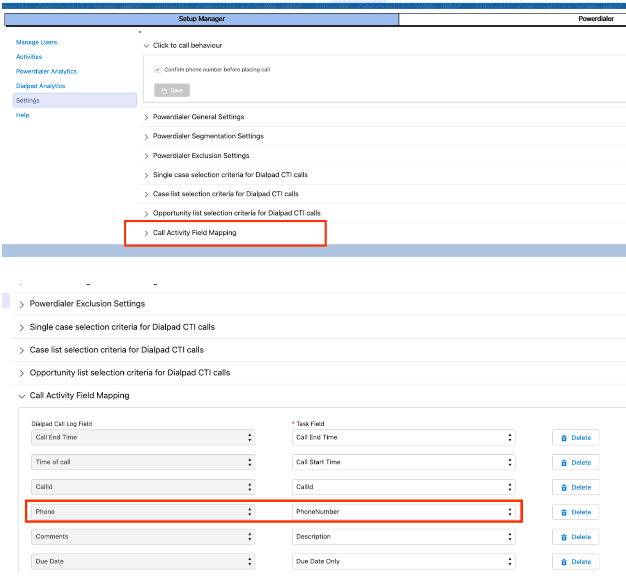Open CallId Task Field dropdown

pos(404,487)
